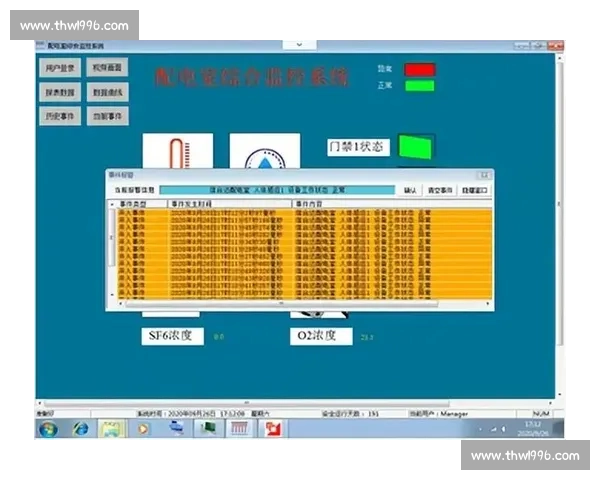Click the 系统时间 status bar entry
Image resolution: width=600 pixels, height=480 pixels.
point(204,414)
